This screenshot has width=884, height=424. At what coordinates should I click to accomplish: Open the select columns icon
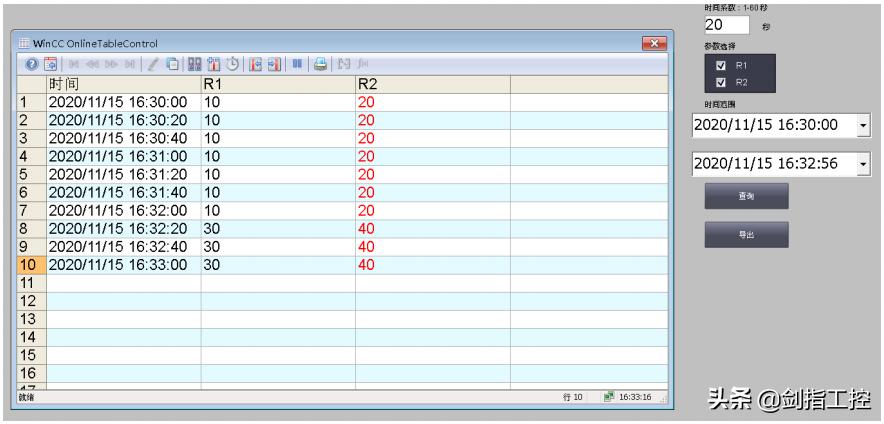point(213,64)
